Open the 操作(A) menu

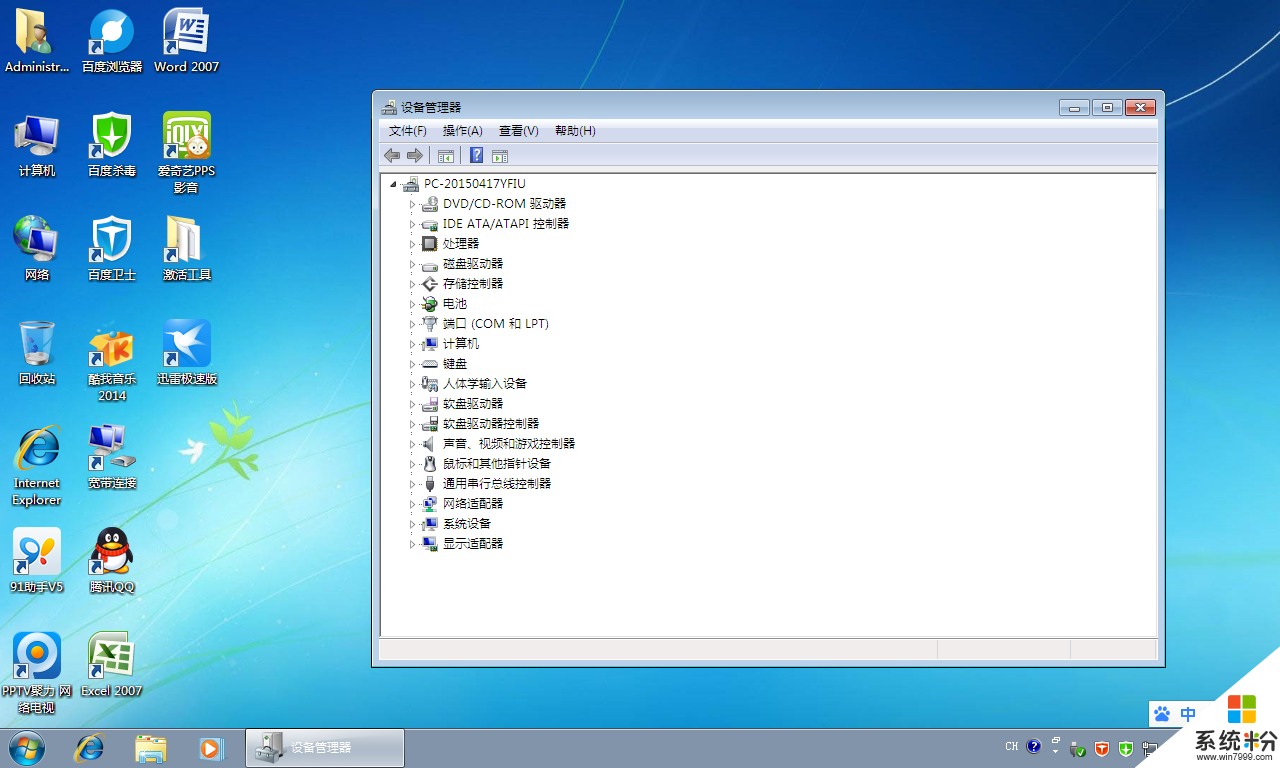click(x=462, y=131)
